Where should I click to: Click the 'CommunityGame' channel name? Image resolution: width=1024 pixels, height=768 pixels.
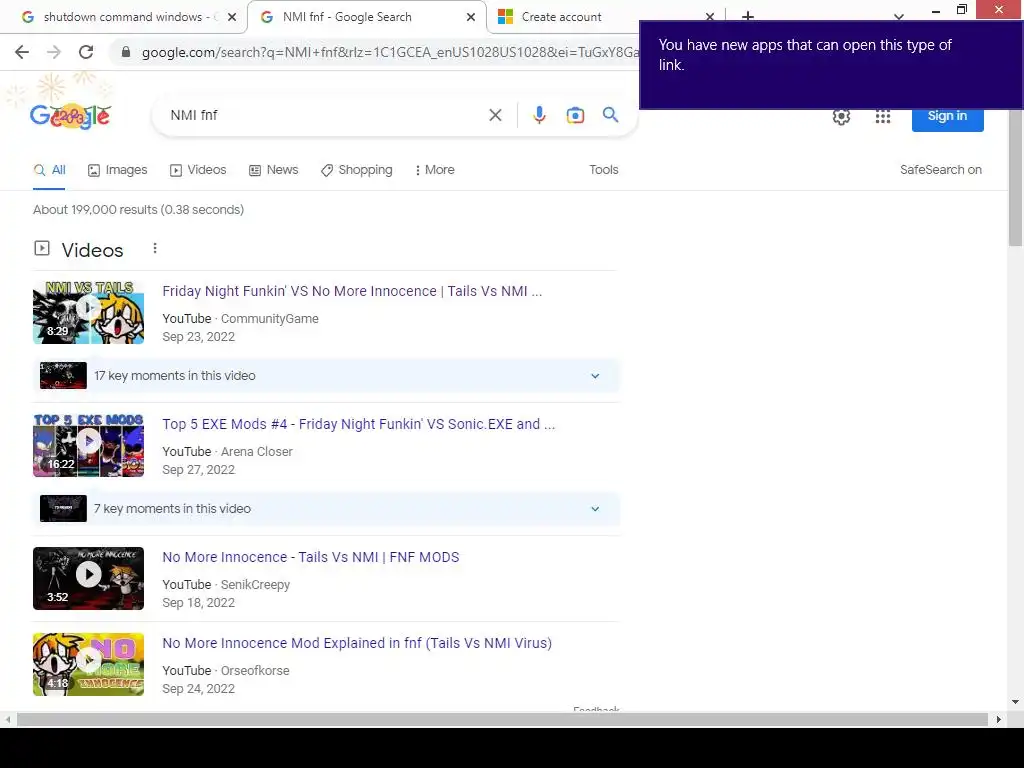pos(270,319)
